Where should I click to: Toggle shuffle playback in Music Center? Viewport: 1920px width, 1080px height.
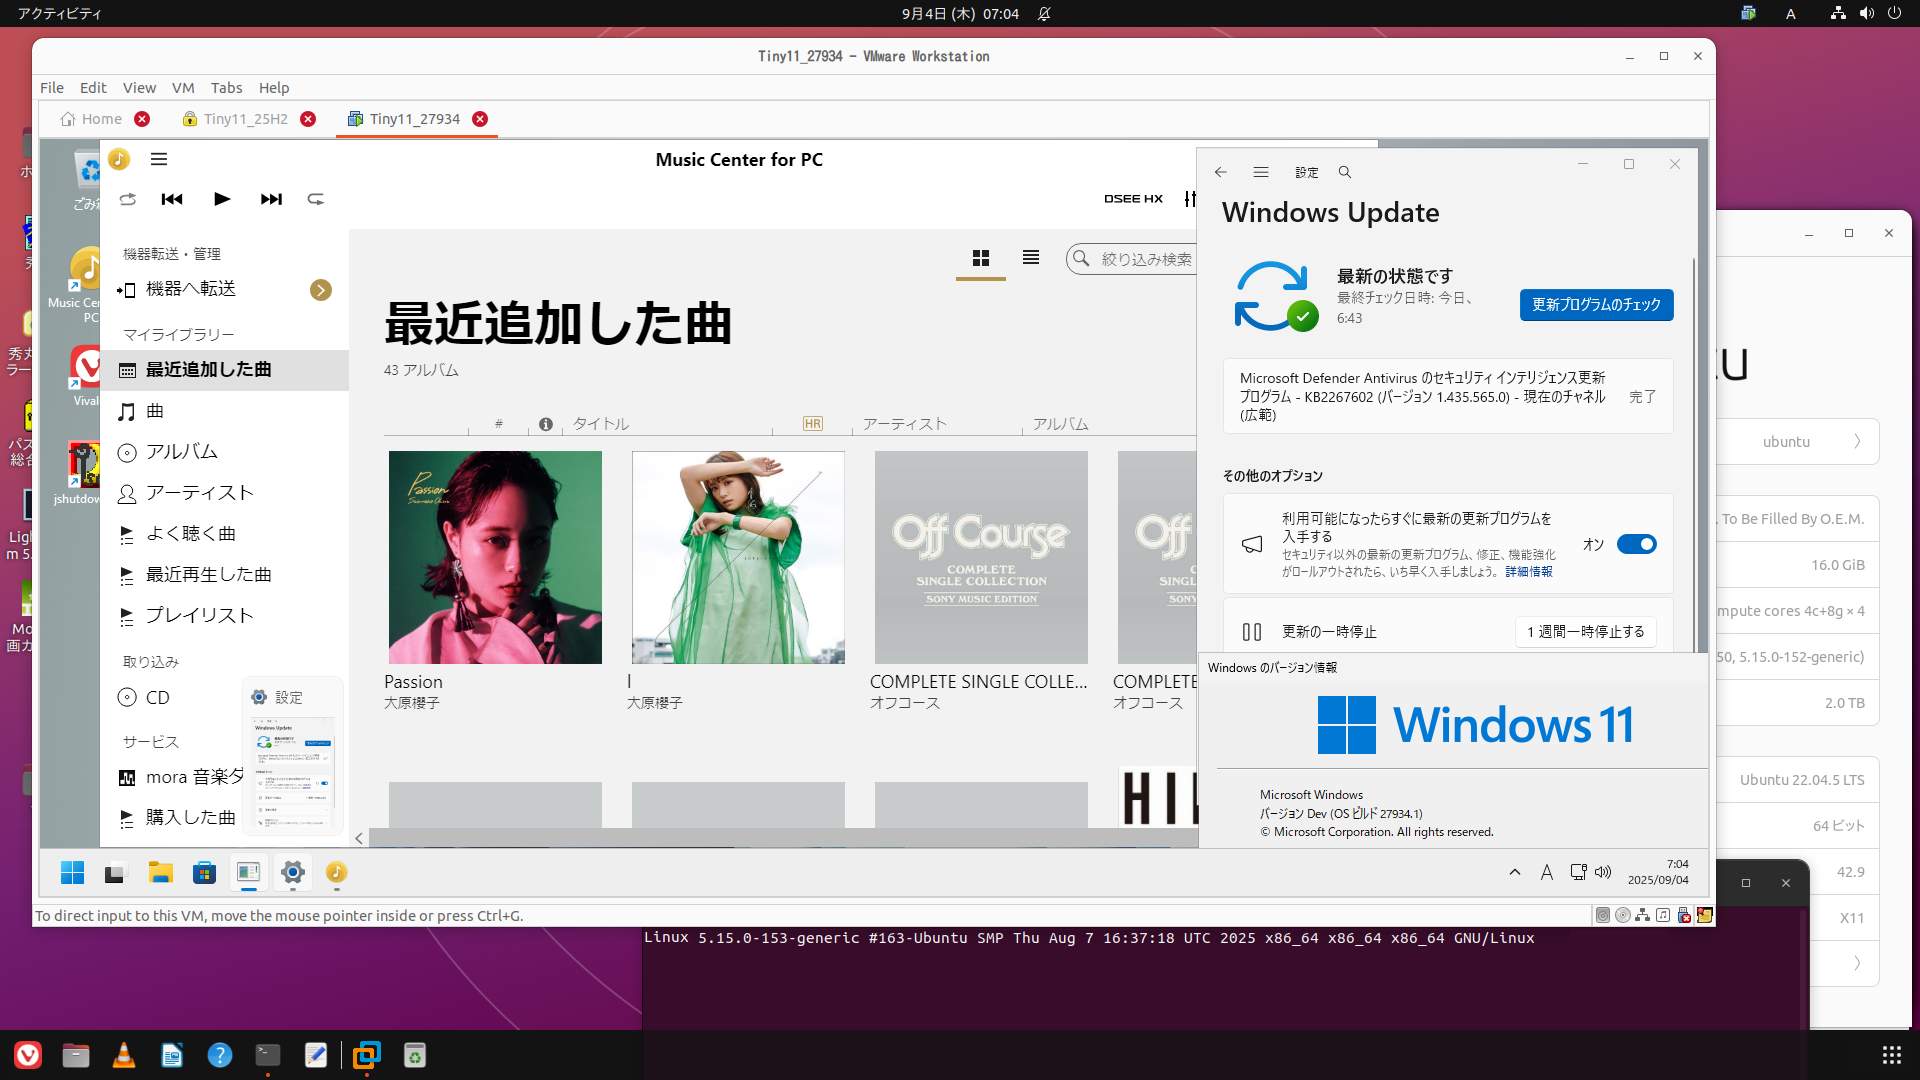point(127,199)
